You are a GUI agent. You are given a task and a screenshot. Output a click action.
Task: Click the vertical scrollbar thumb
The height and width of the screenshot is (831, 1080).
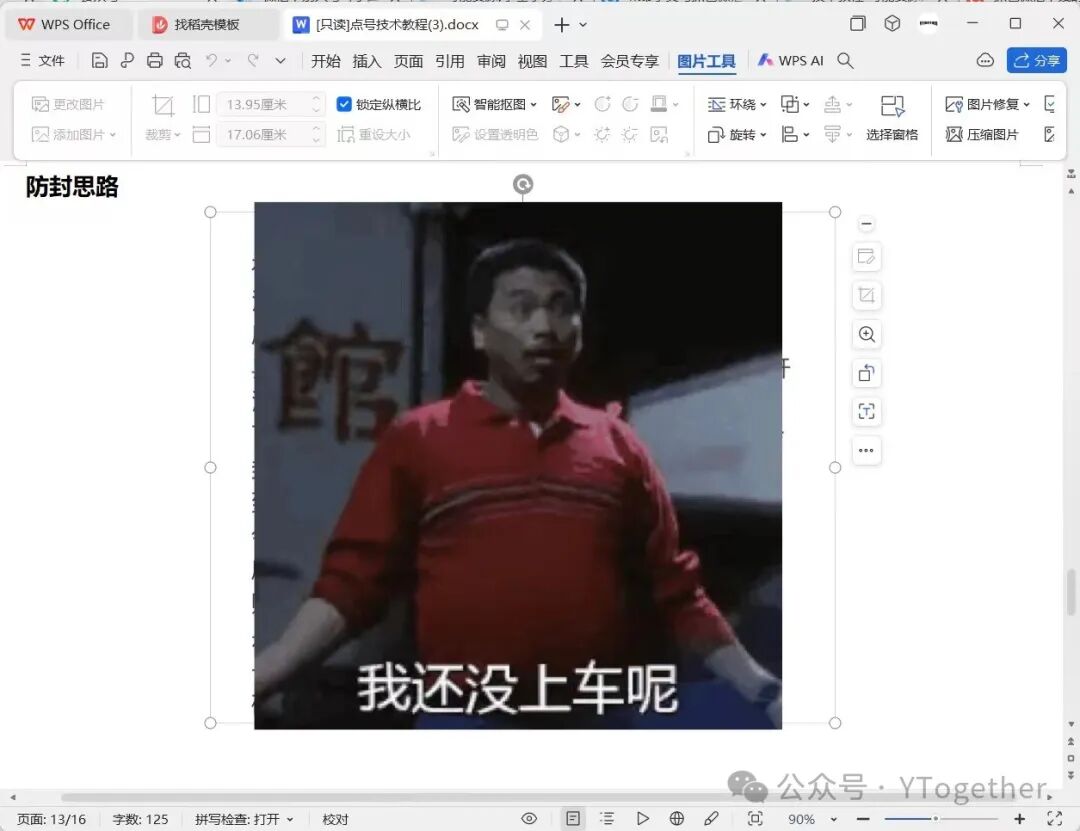point(1071,592)
